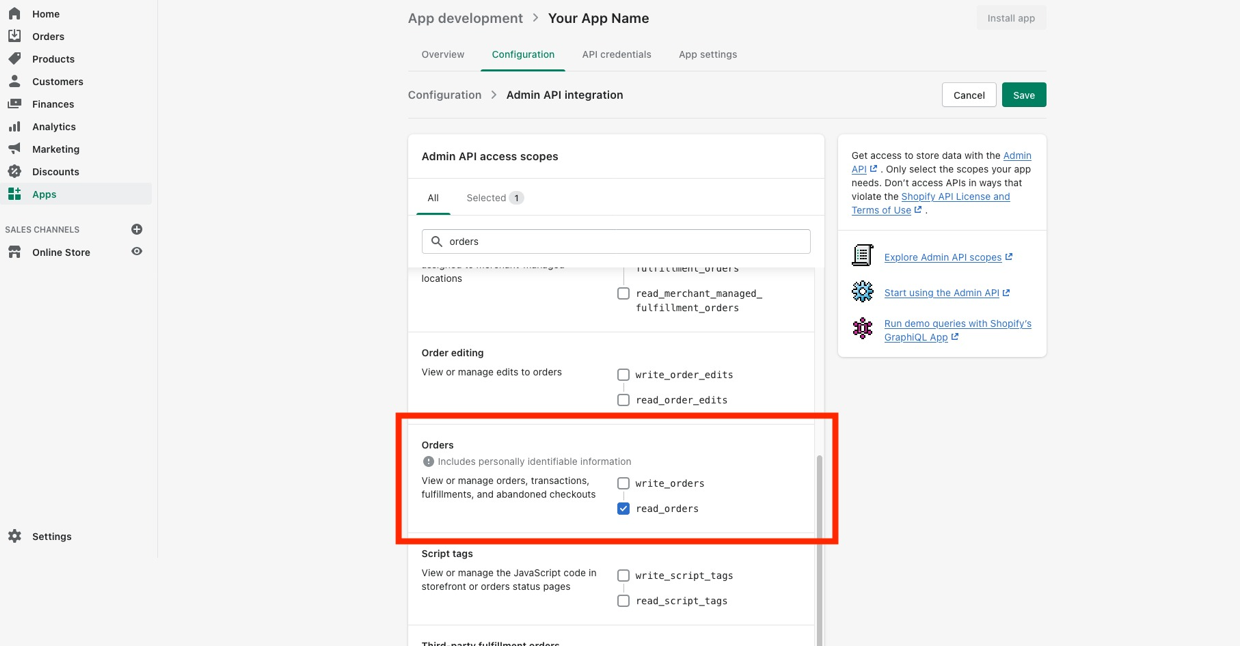Click the Marketing megaphone icon
This screenshot has width=1240, height=646.
click(15, 149)
